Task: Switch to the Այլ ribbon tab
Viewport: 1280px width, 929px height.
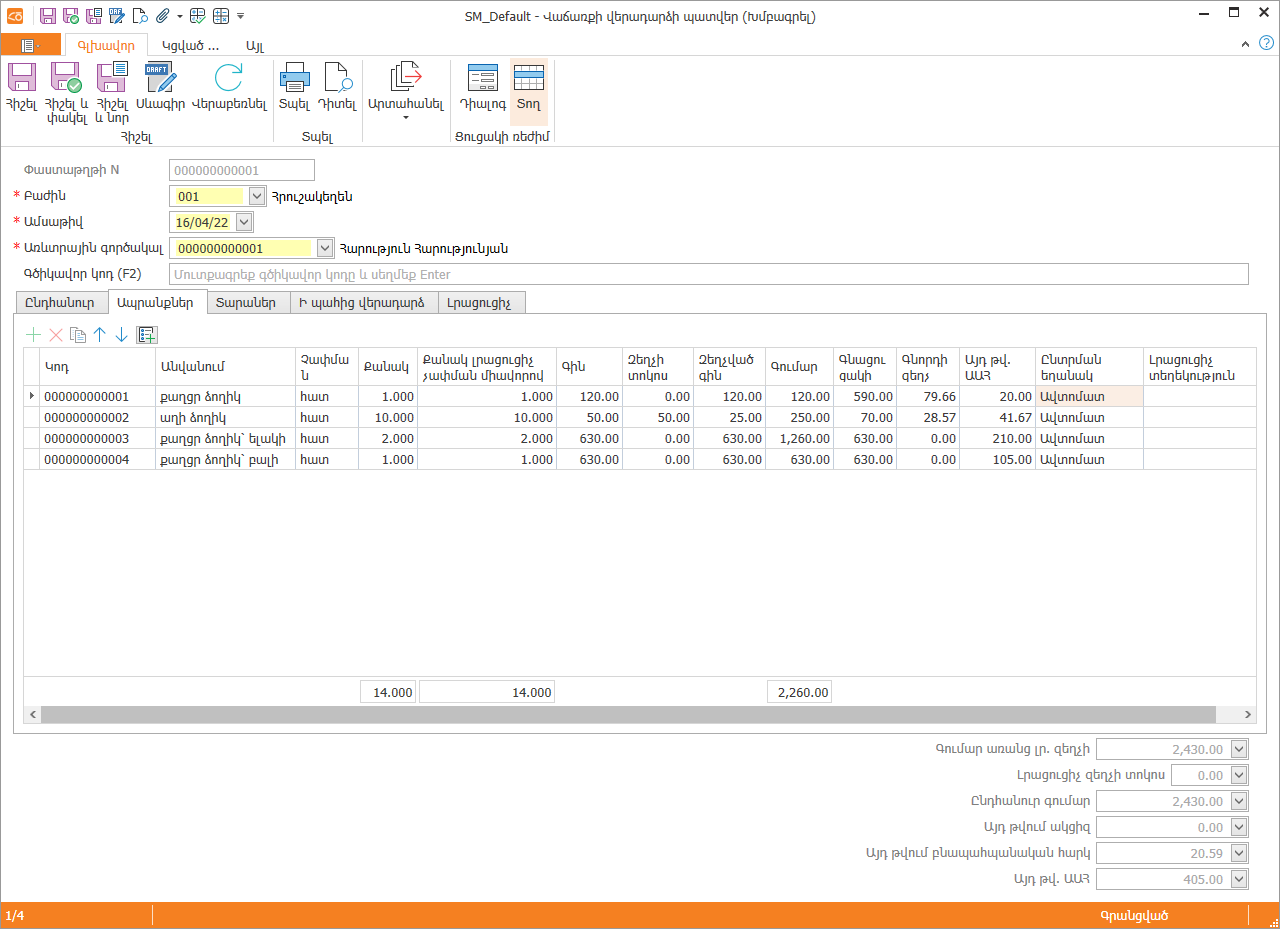Action: (255, 45)
